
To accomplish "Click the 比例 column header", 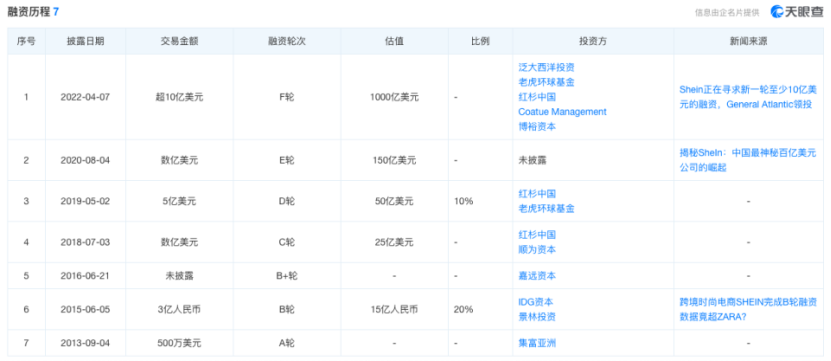I will tap(480, 41).
